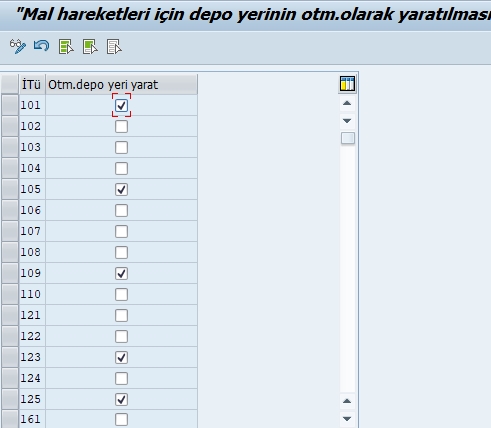
Task: Click the deselect all icon
Action: (x=114, y=47)
